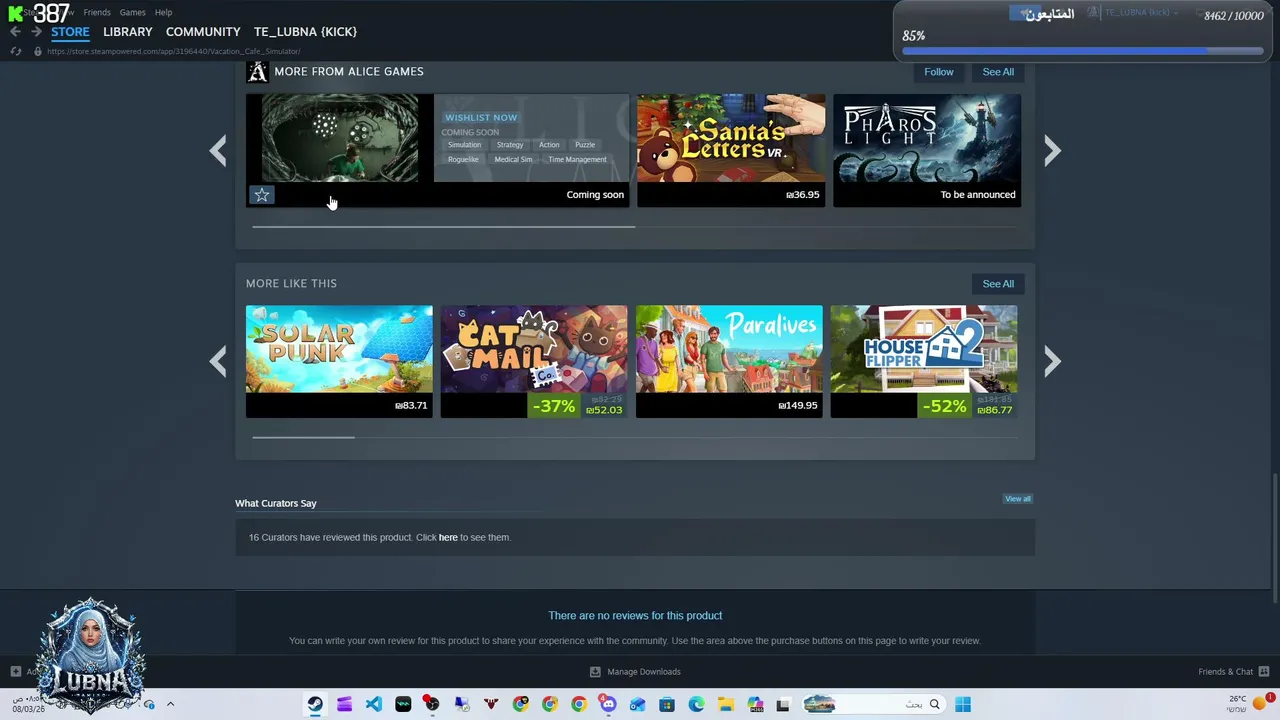Screen dimensions: 1280x720
Task: Click the Windows Start button
Action: (x=963, y=704)
